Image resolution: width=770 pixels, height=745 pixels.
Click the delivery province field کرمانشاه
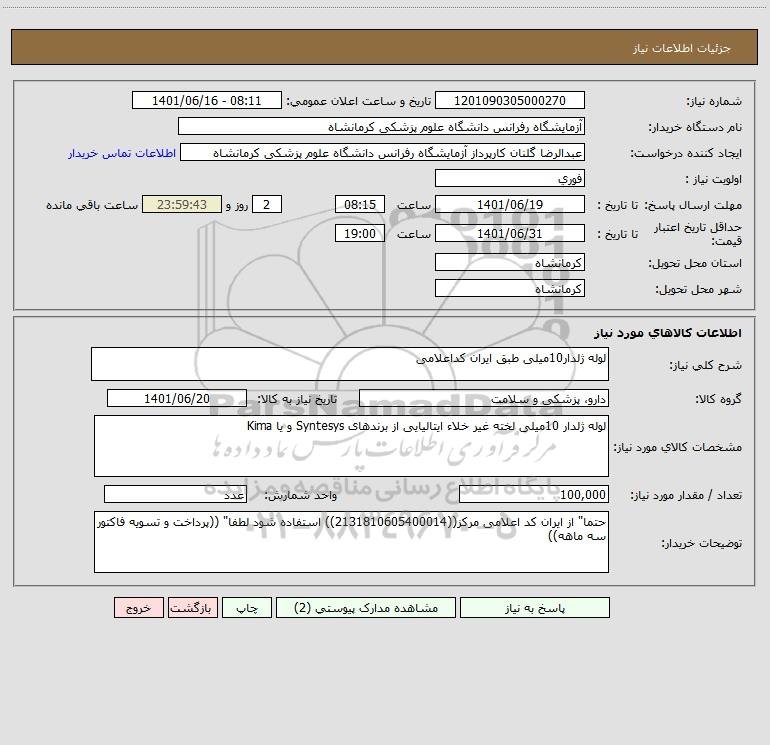point(510,262)
